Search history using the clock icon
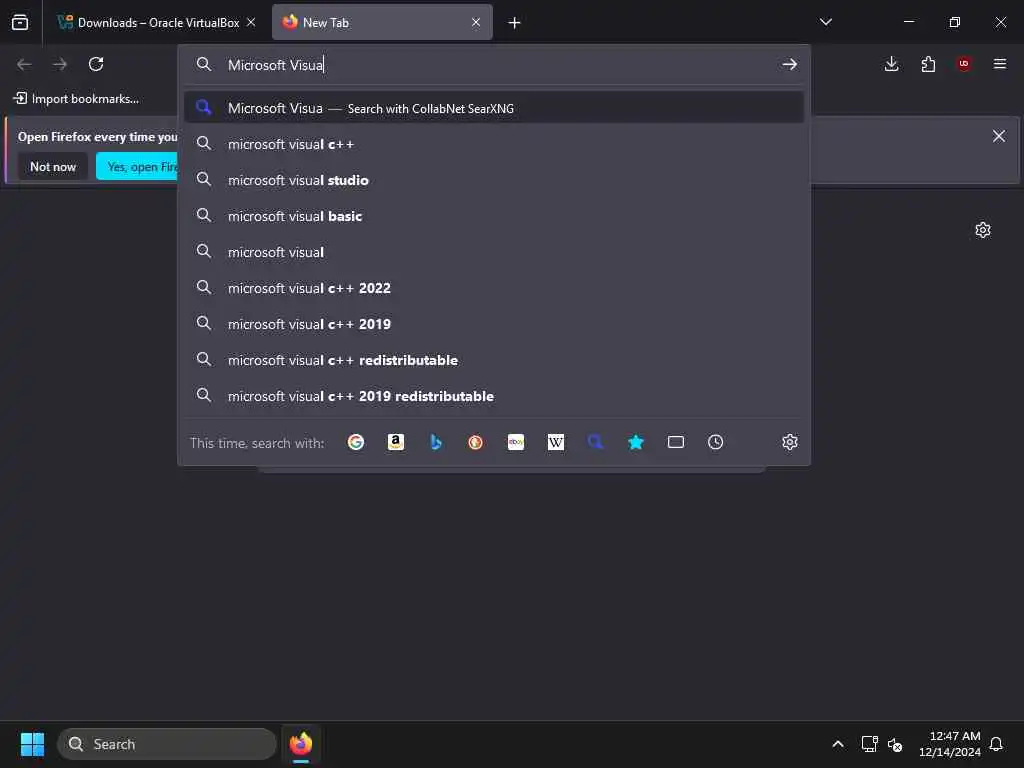 (x=716, y=442)
